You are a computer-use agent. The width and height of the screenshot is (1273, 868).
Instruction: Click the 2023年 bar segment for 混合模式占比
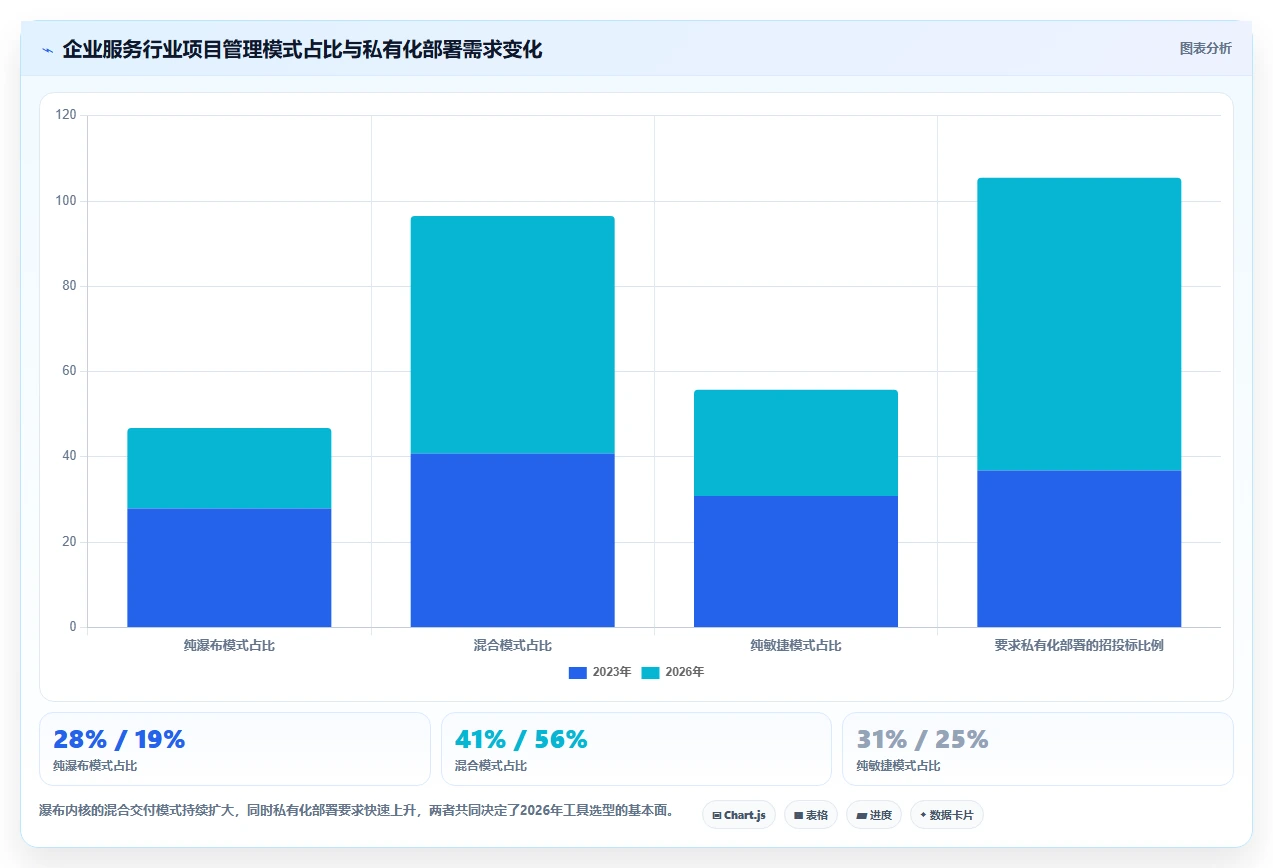click(x=512, y=540)
